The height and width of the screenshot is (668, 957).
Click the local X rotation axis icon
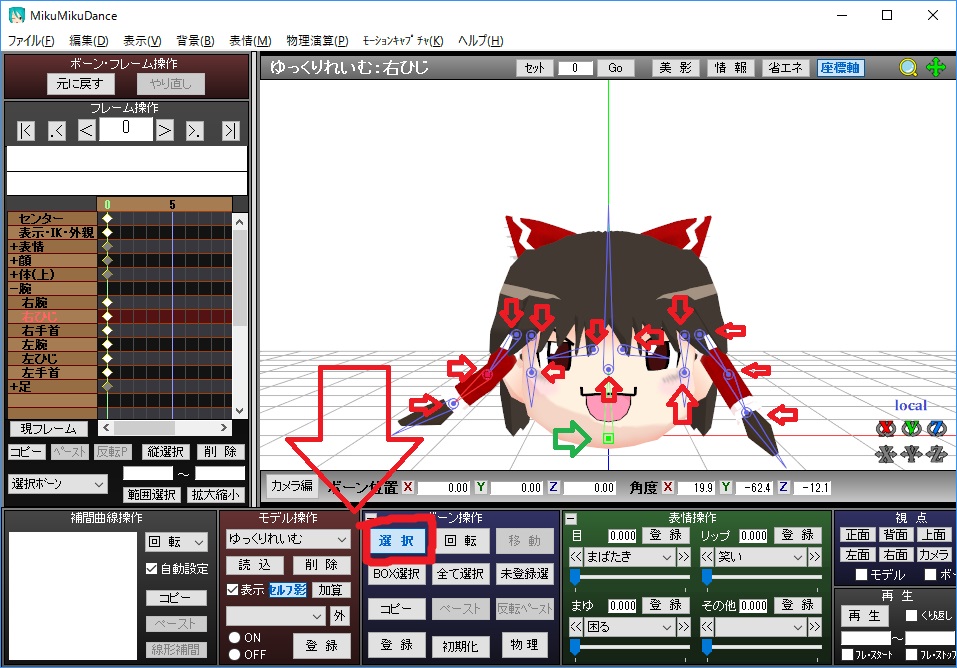click(884, 428)
